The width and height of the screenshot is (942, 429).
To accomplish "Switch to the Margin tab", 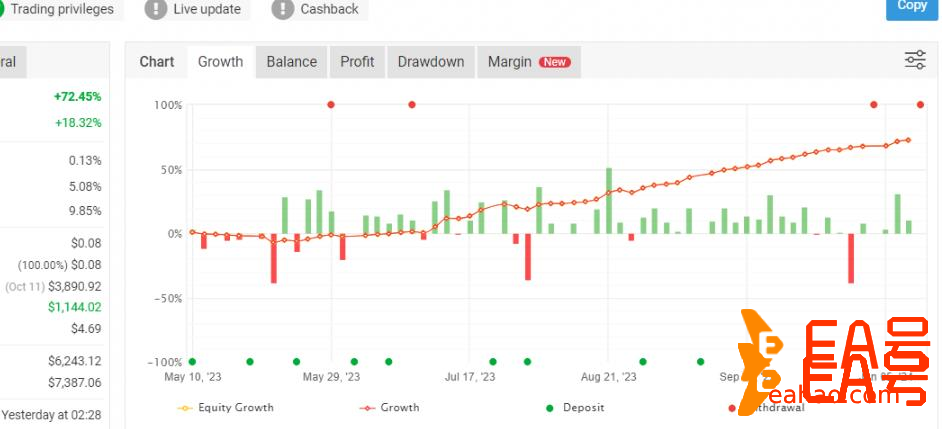I will 510,62.
